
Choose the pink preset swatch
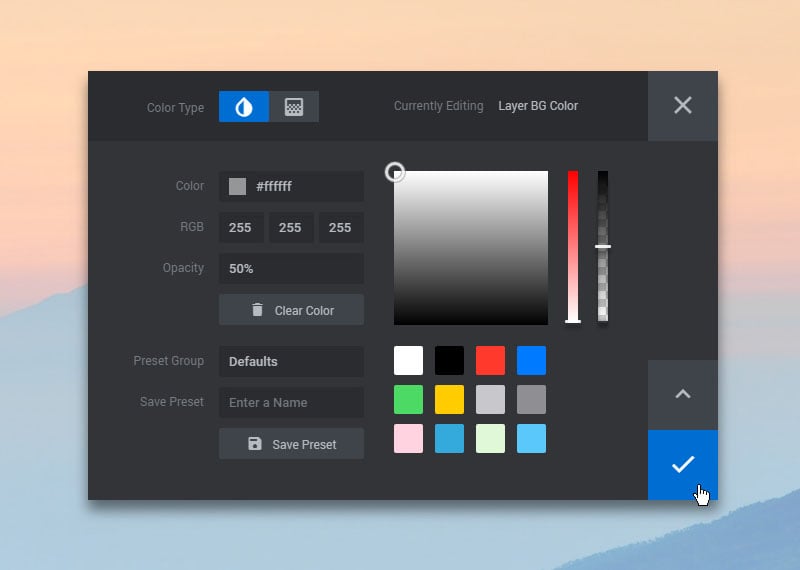(408, 438)
